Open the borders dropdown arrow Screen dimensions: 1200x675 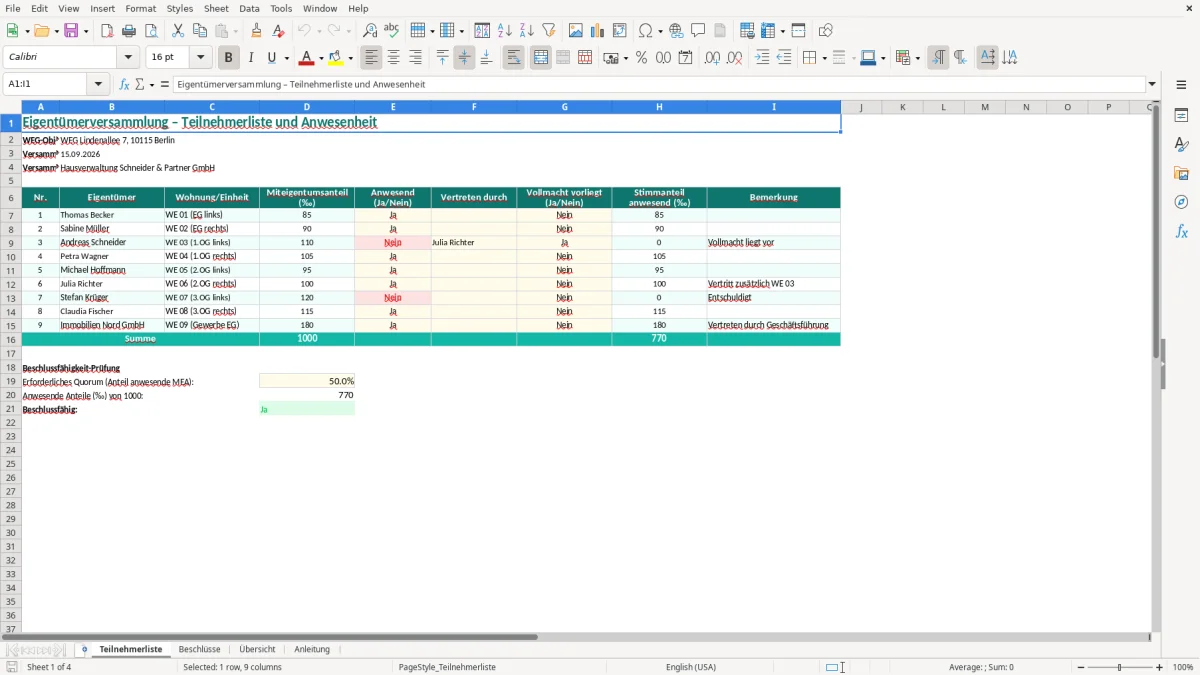823,58
